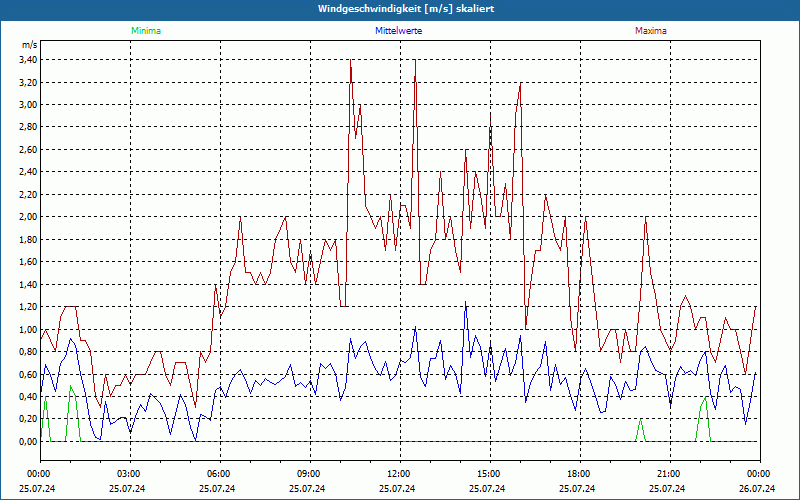Viewport: 800px width, 500px height.
Task: Click the '3,40' y-axis value
Action: (x=29, y=60)
